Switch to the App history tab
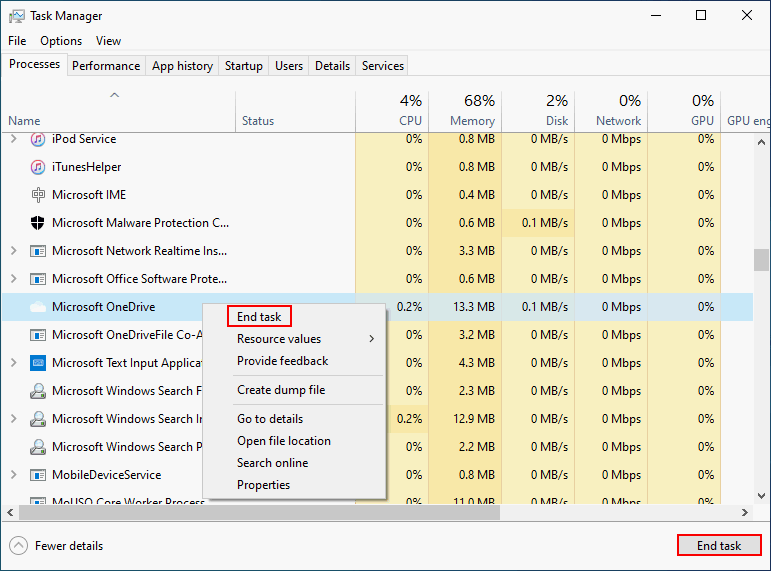Image resolution: width=771 pixels, height=571 pixels. click(182, 66)
